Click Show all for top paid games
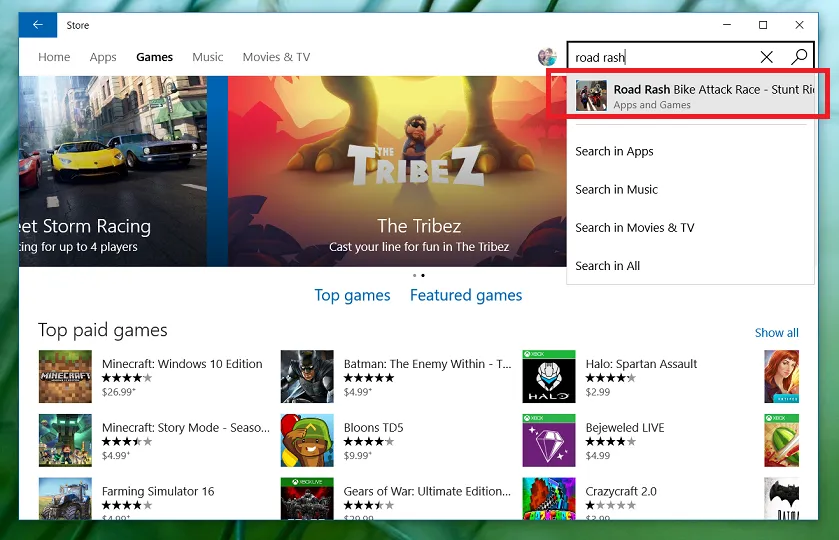 (776, 333)
